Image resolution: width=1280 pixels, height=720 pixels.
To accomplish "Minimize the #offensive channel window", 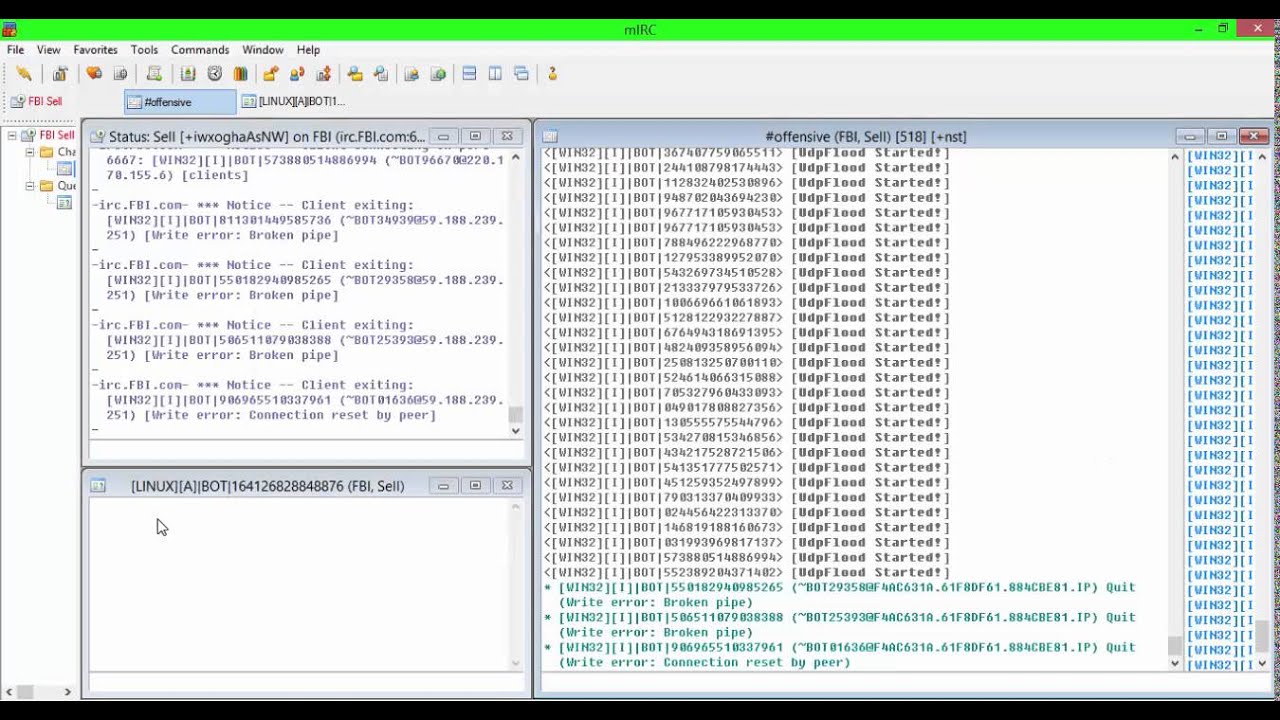I will tap(1189, 136).
